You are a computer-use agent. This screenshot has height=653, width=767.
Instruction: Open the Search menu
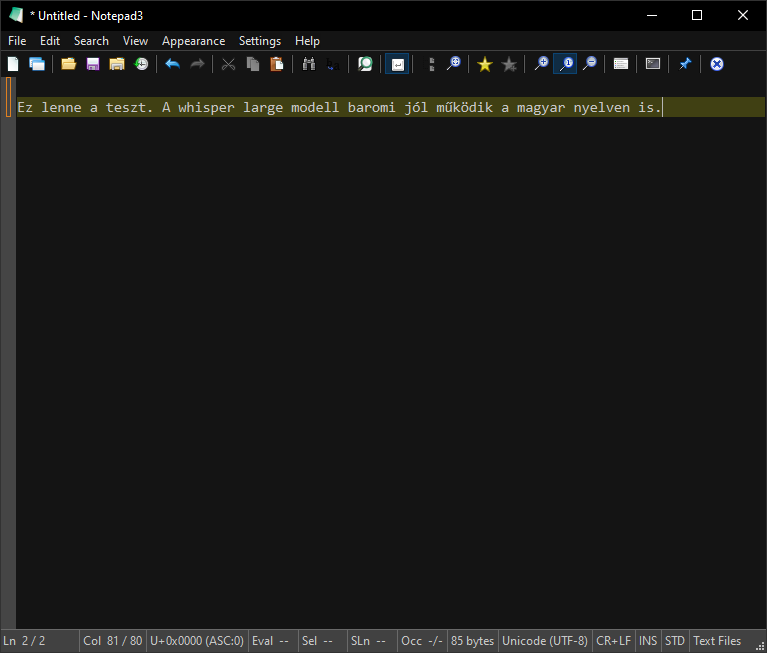[x=91, y=41]
